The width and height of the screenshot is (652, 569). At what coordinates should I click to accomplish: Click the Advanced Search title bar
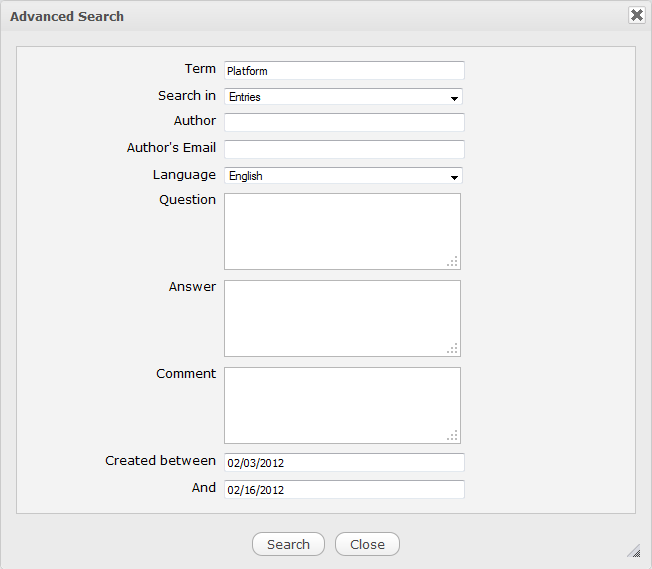300,16
